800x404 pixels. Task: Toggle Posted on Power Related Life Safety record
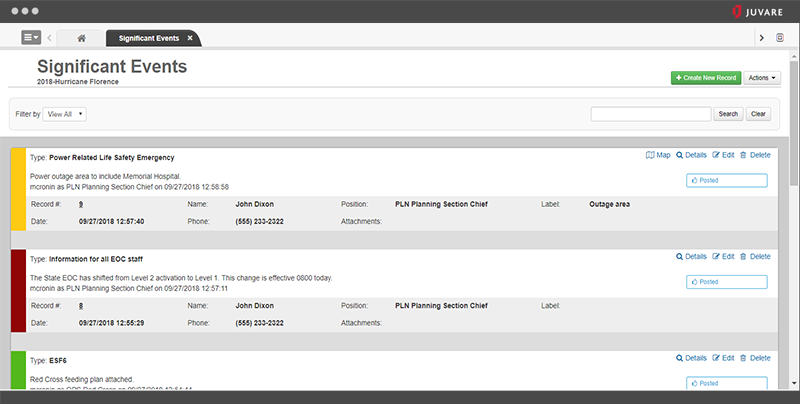[728, 181]
